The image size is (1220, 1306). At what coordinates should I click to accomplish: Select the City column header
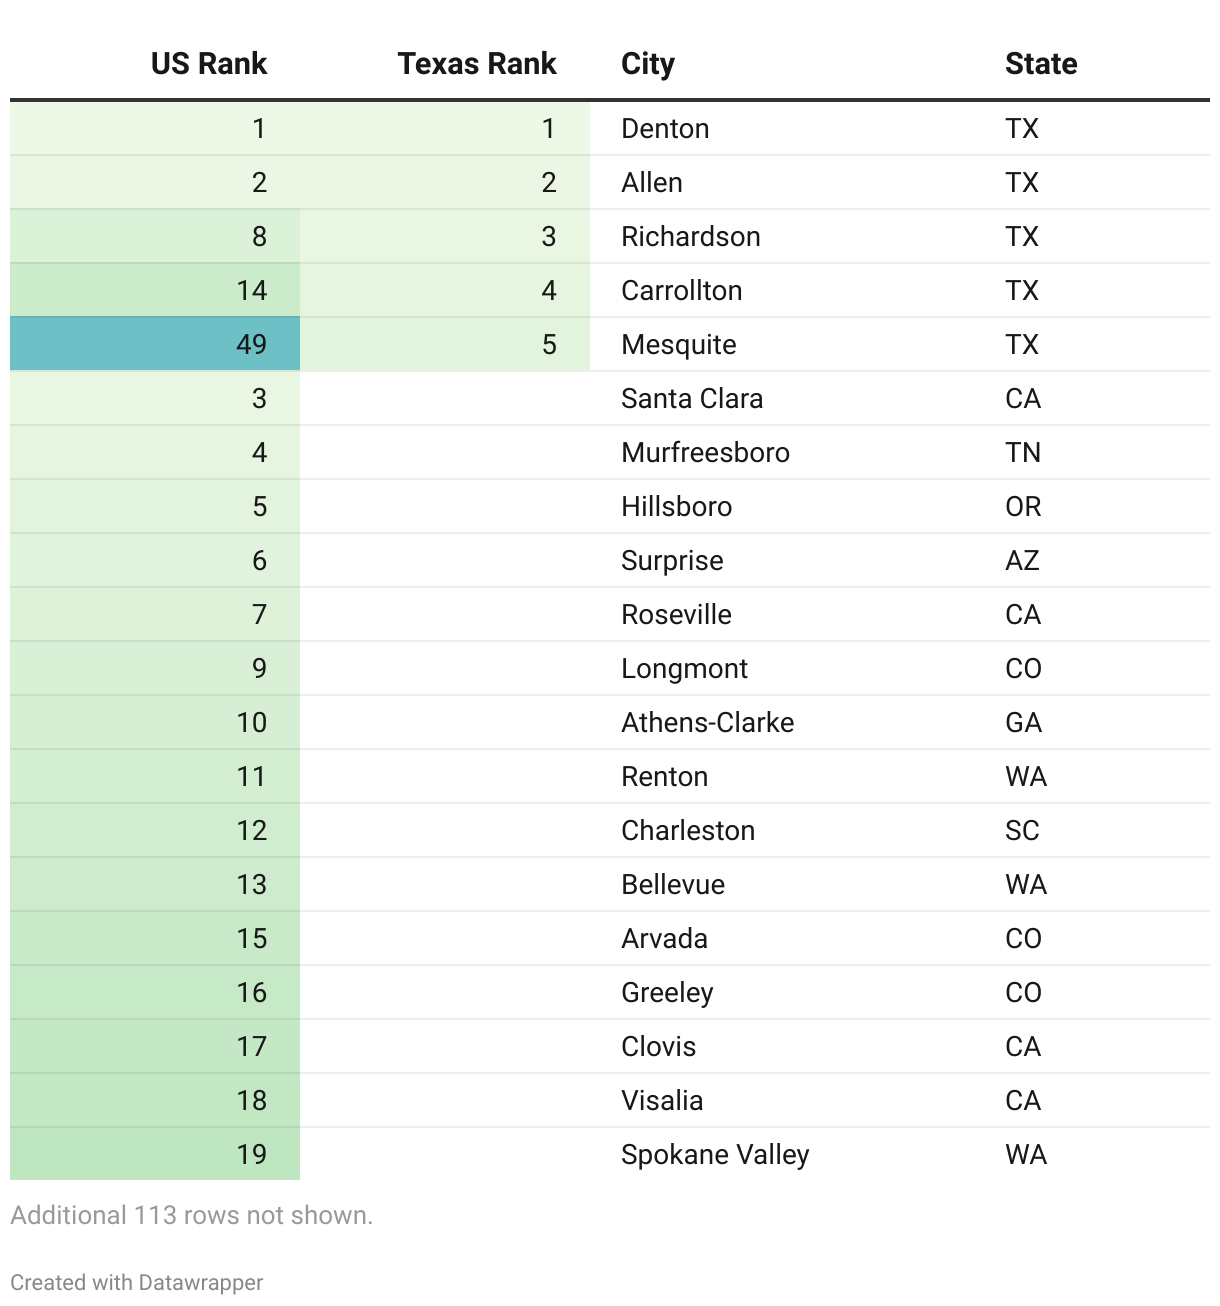pos(648,64)
